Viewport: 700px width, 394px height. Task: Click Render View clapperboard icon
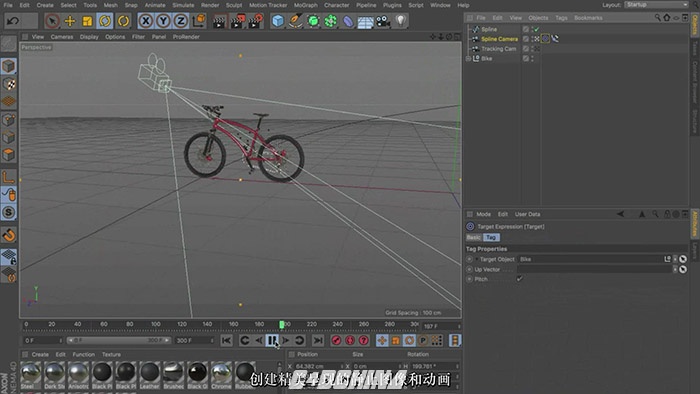coord(219,21)
